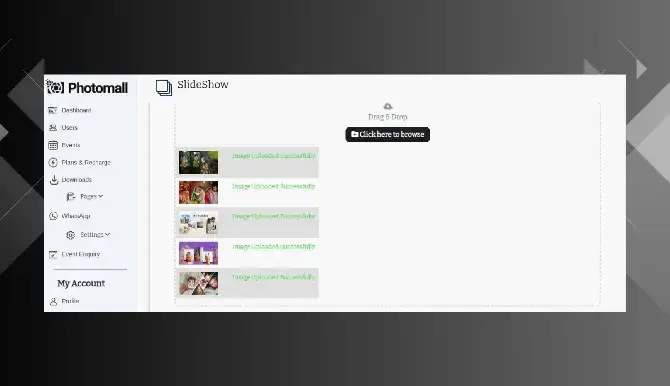Open the Profile menu item
Image resolution: width=670 pixels, height=386 pixels.
pos(71,301)
